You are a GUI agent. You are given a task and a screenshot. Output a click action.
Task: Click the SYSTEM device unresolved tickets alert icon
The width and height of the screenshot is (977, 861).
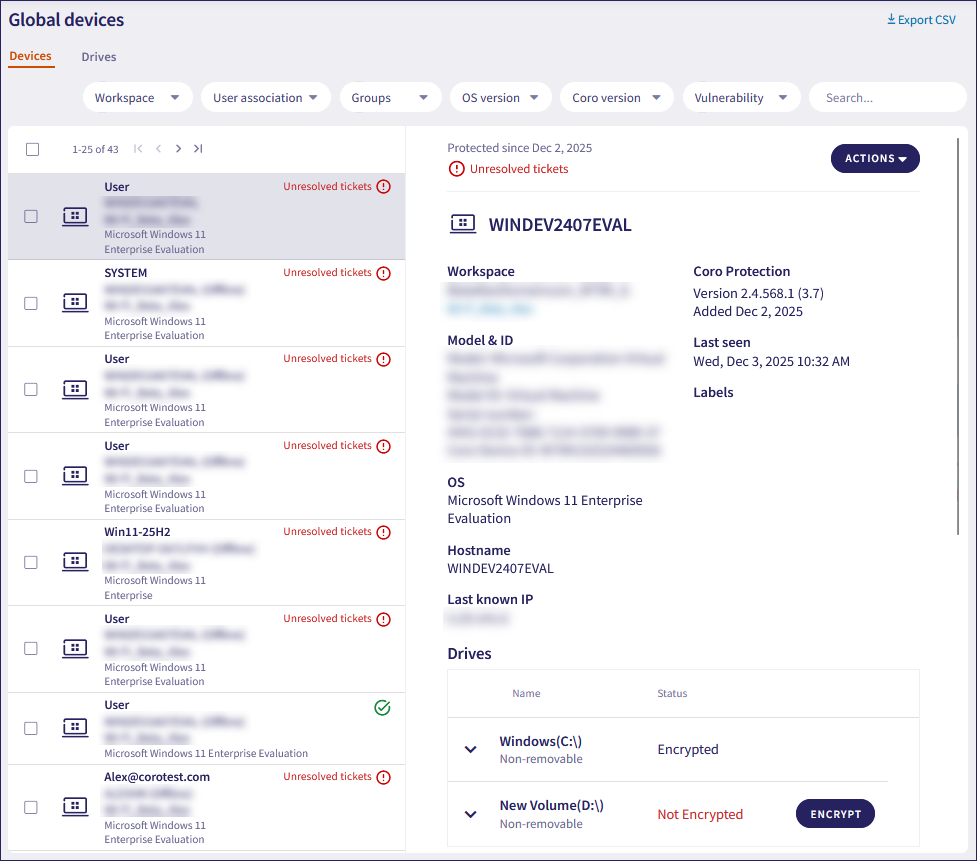[383, 273]
